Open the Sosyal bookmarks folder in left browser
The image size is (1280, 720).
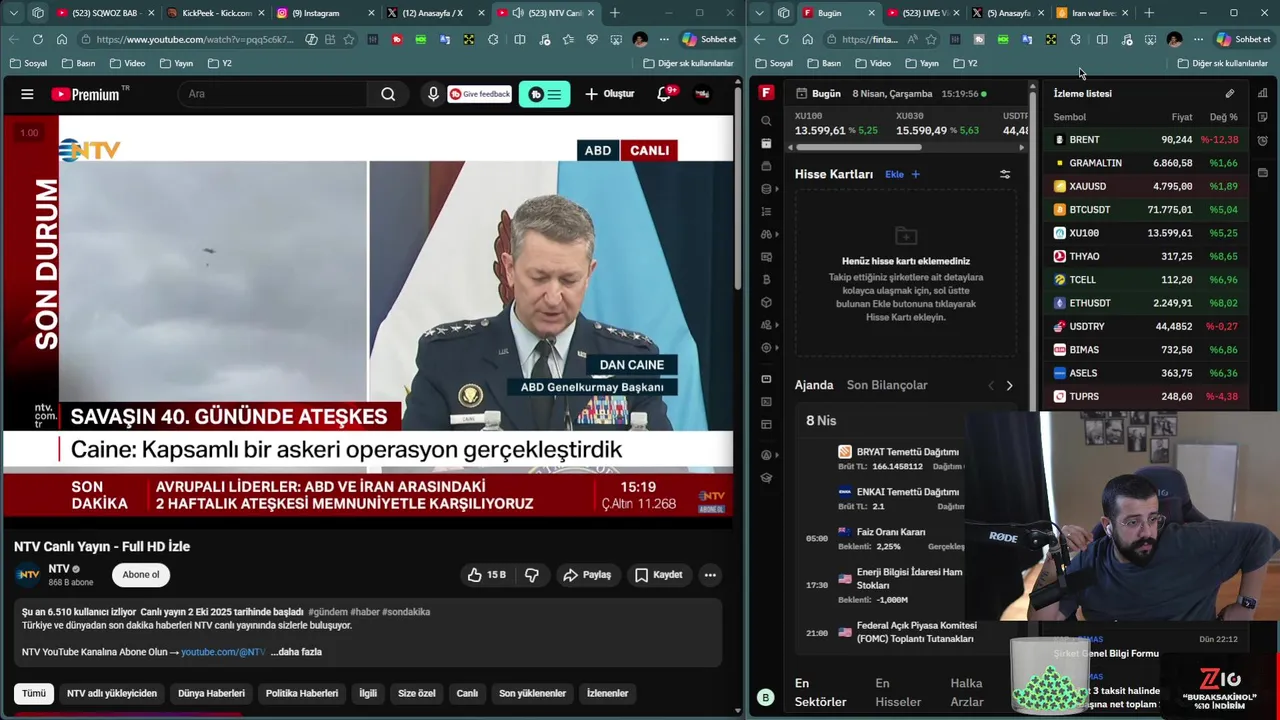click(28, 63)
